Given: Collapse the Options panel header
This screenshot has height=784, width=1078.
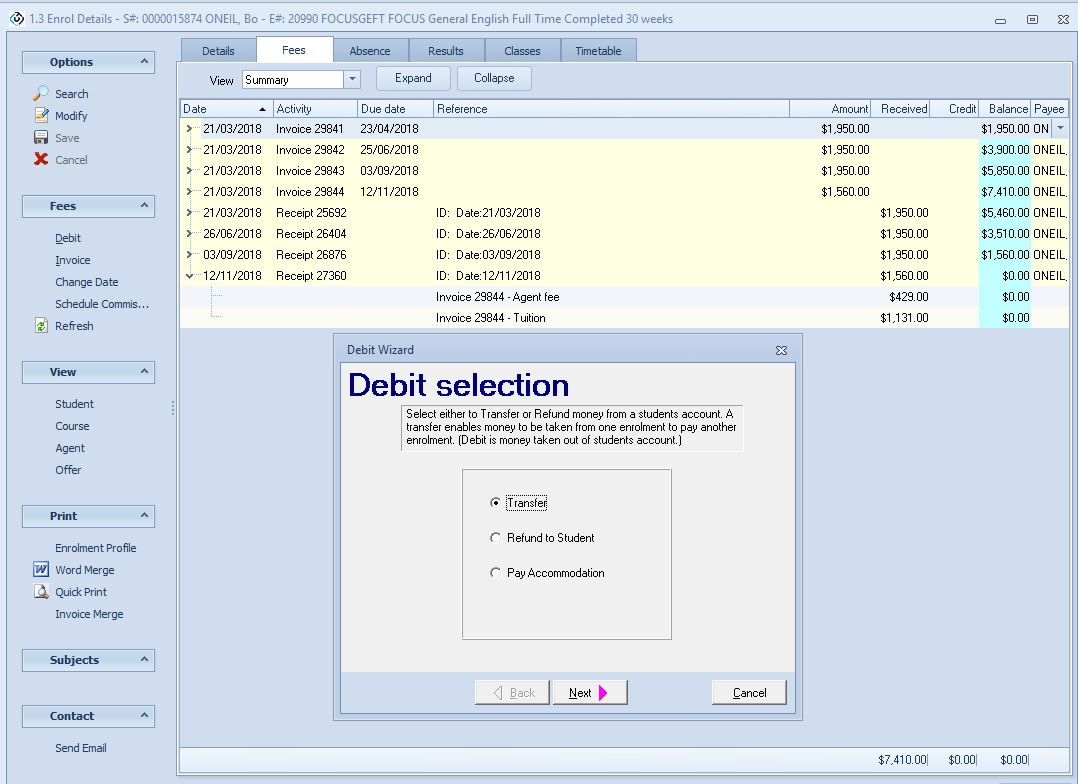Looking at the screenshot, I should (145, 62).
